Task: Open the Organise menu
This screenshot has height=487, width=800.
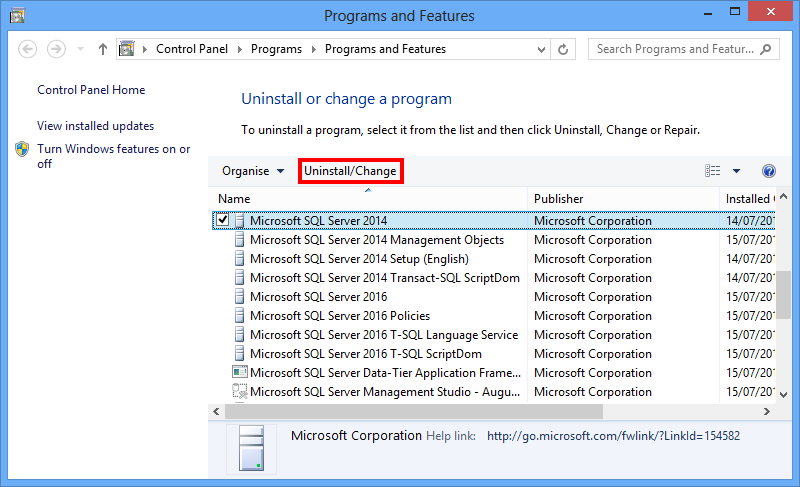Action: click(x=253, y=171)
